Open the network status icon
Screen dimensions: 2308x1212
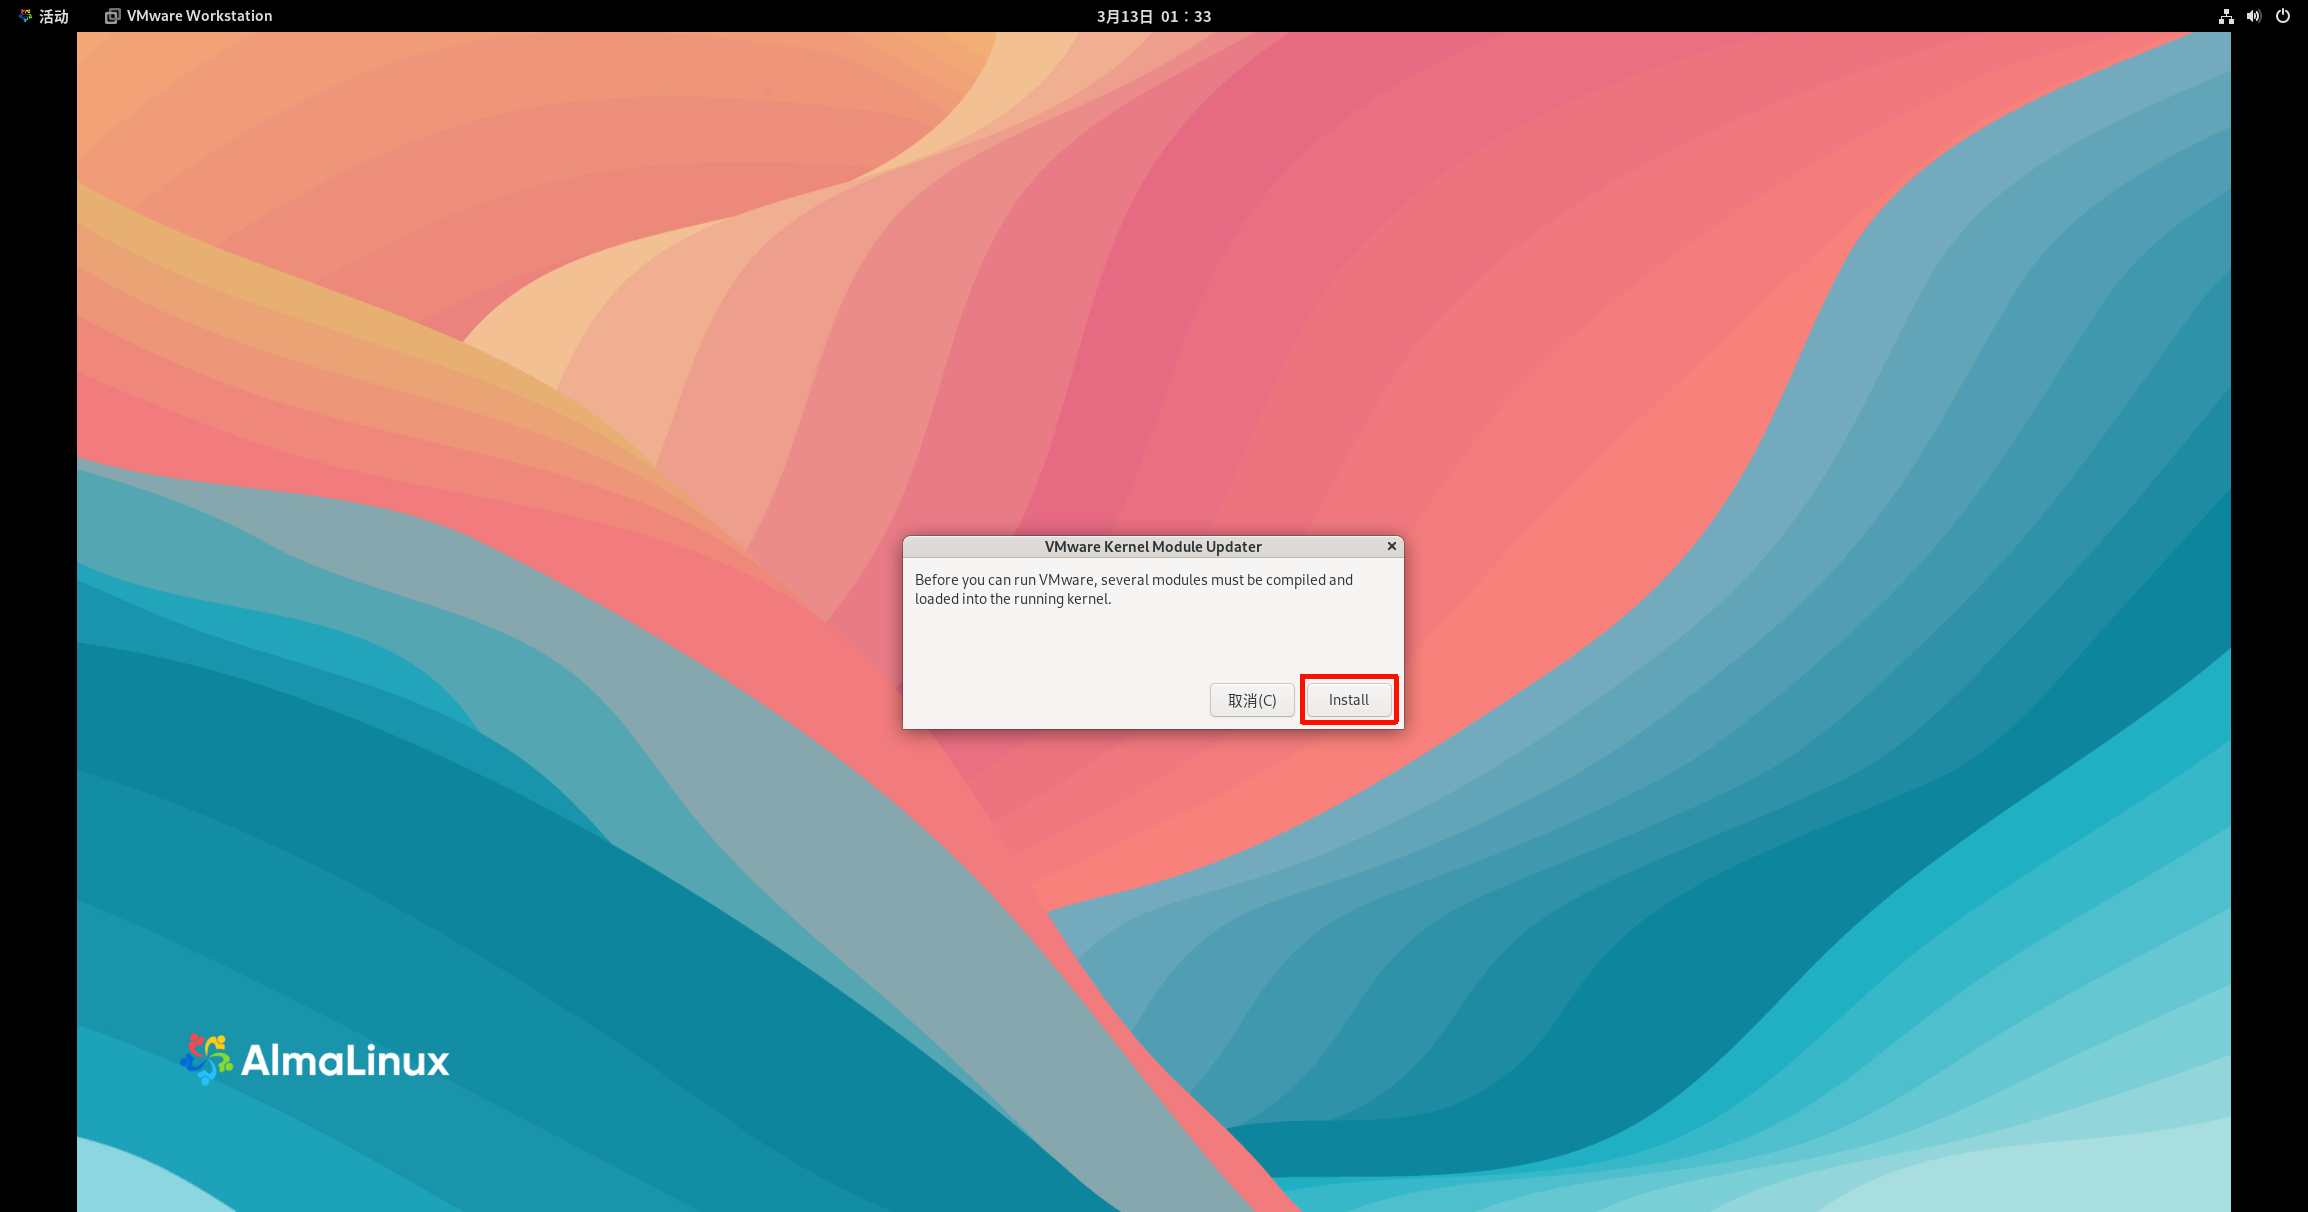tap(2226, 16)
